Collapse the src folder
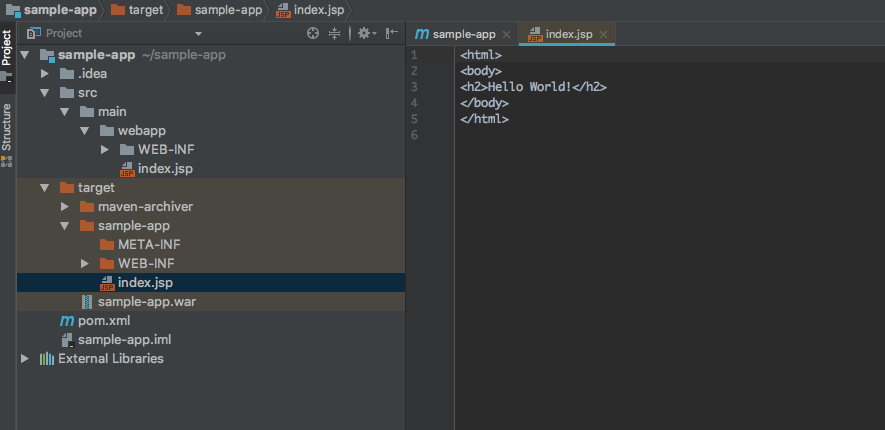The image size is (885, 430). click(x=45, y=93)
